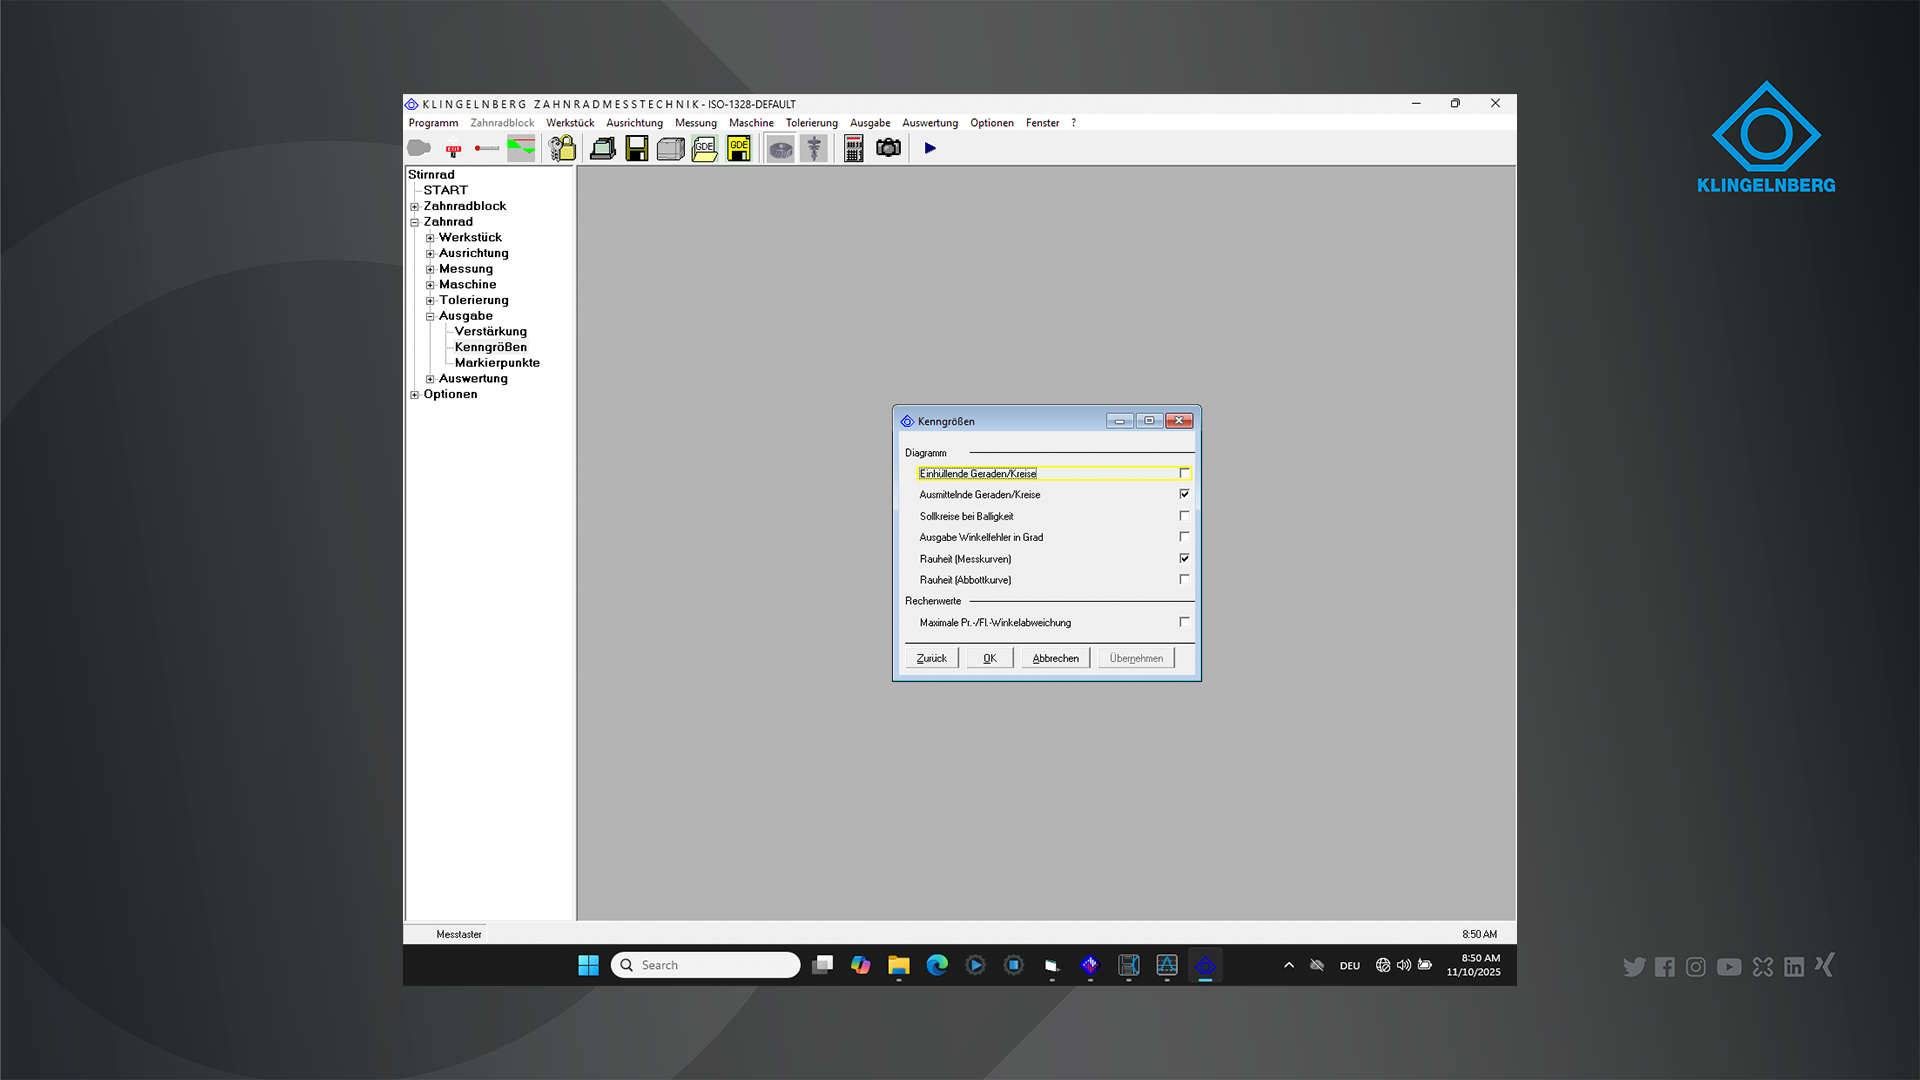Expand the Zahnradblock tree node
The width and height of the screenshot is (1920, 1080).
coord(415,207)
